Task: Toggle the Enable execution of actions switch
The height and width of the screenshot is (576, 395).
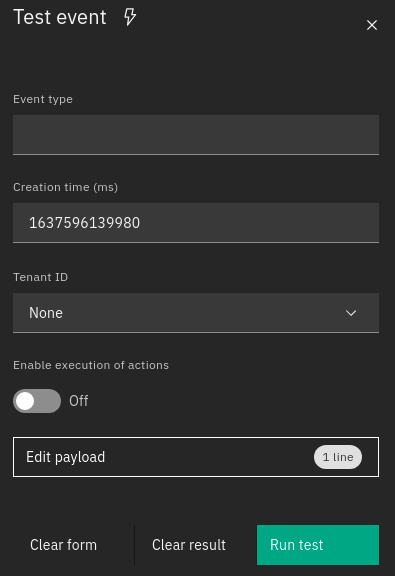Action: point(37,401)
